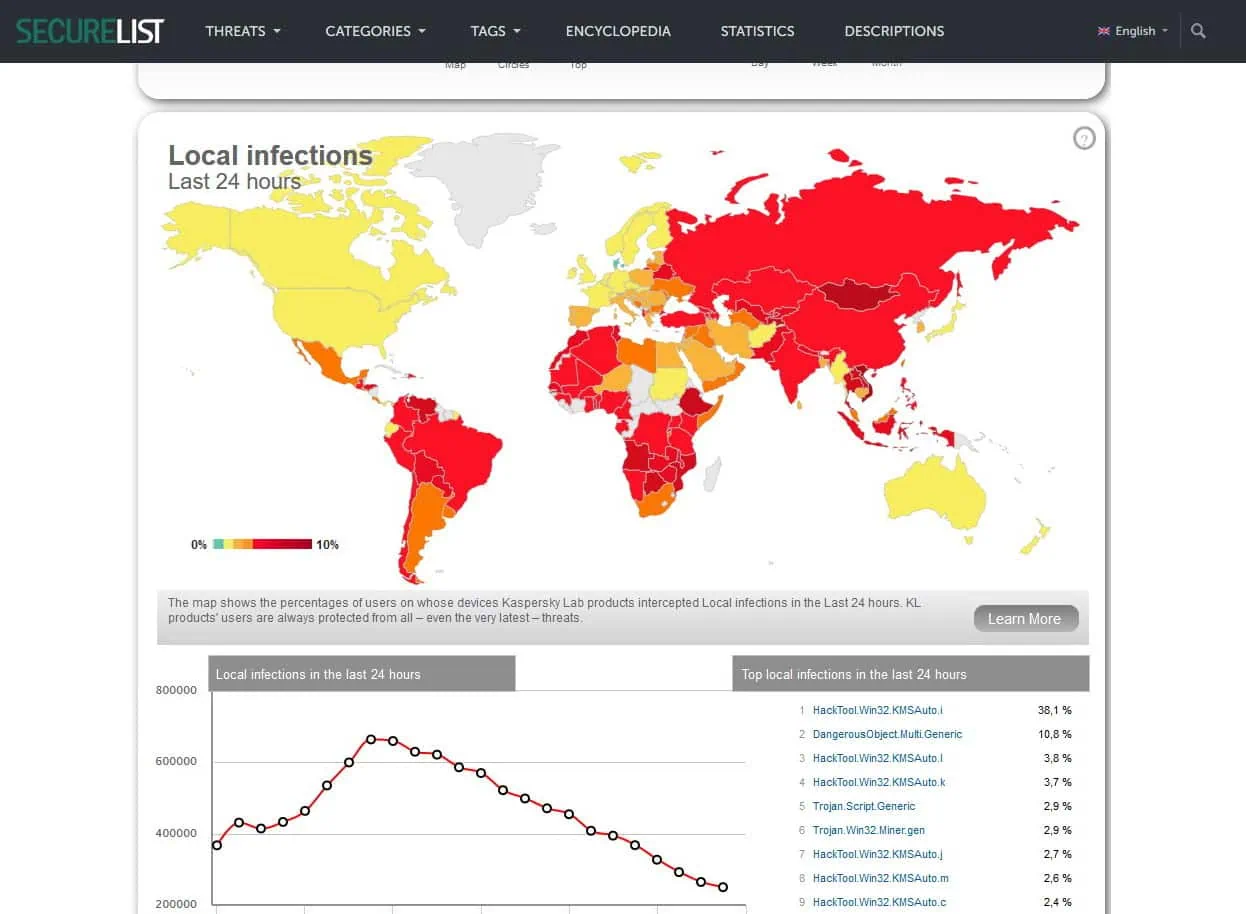Screen dimensions: 1246x914
Task: Click the help question mark icon
Action: pos(1084,139)
